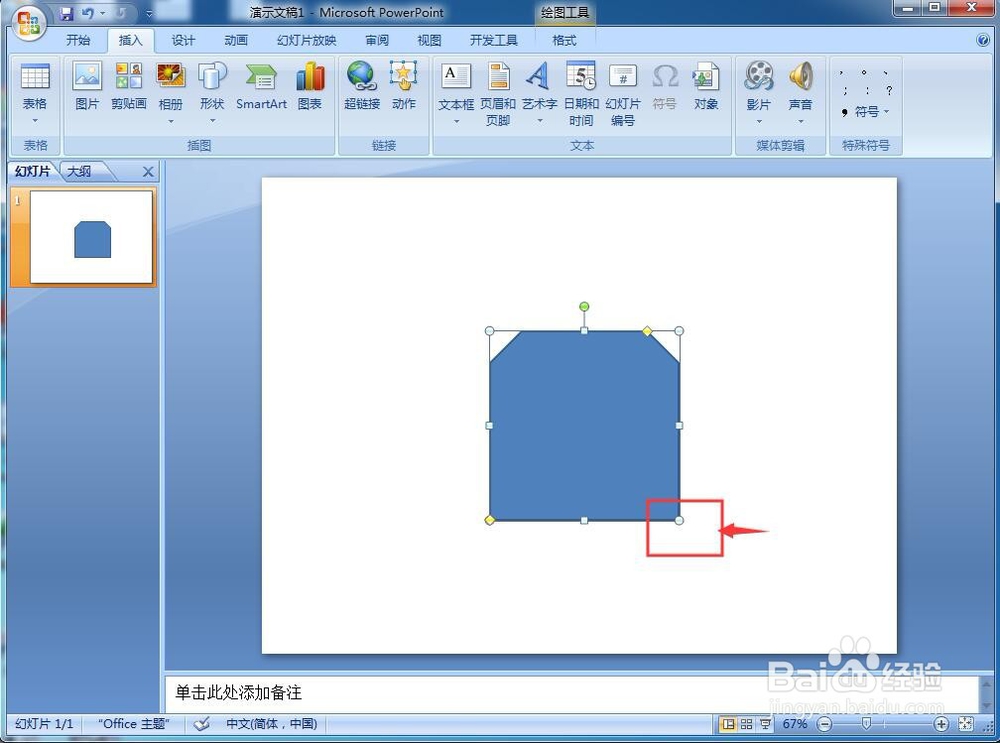
Task: Expand the 表格 table dropdown arrow
Action: [x=35, y=121]
